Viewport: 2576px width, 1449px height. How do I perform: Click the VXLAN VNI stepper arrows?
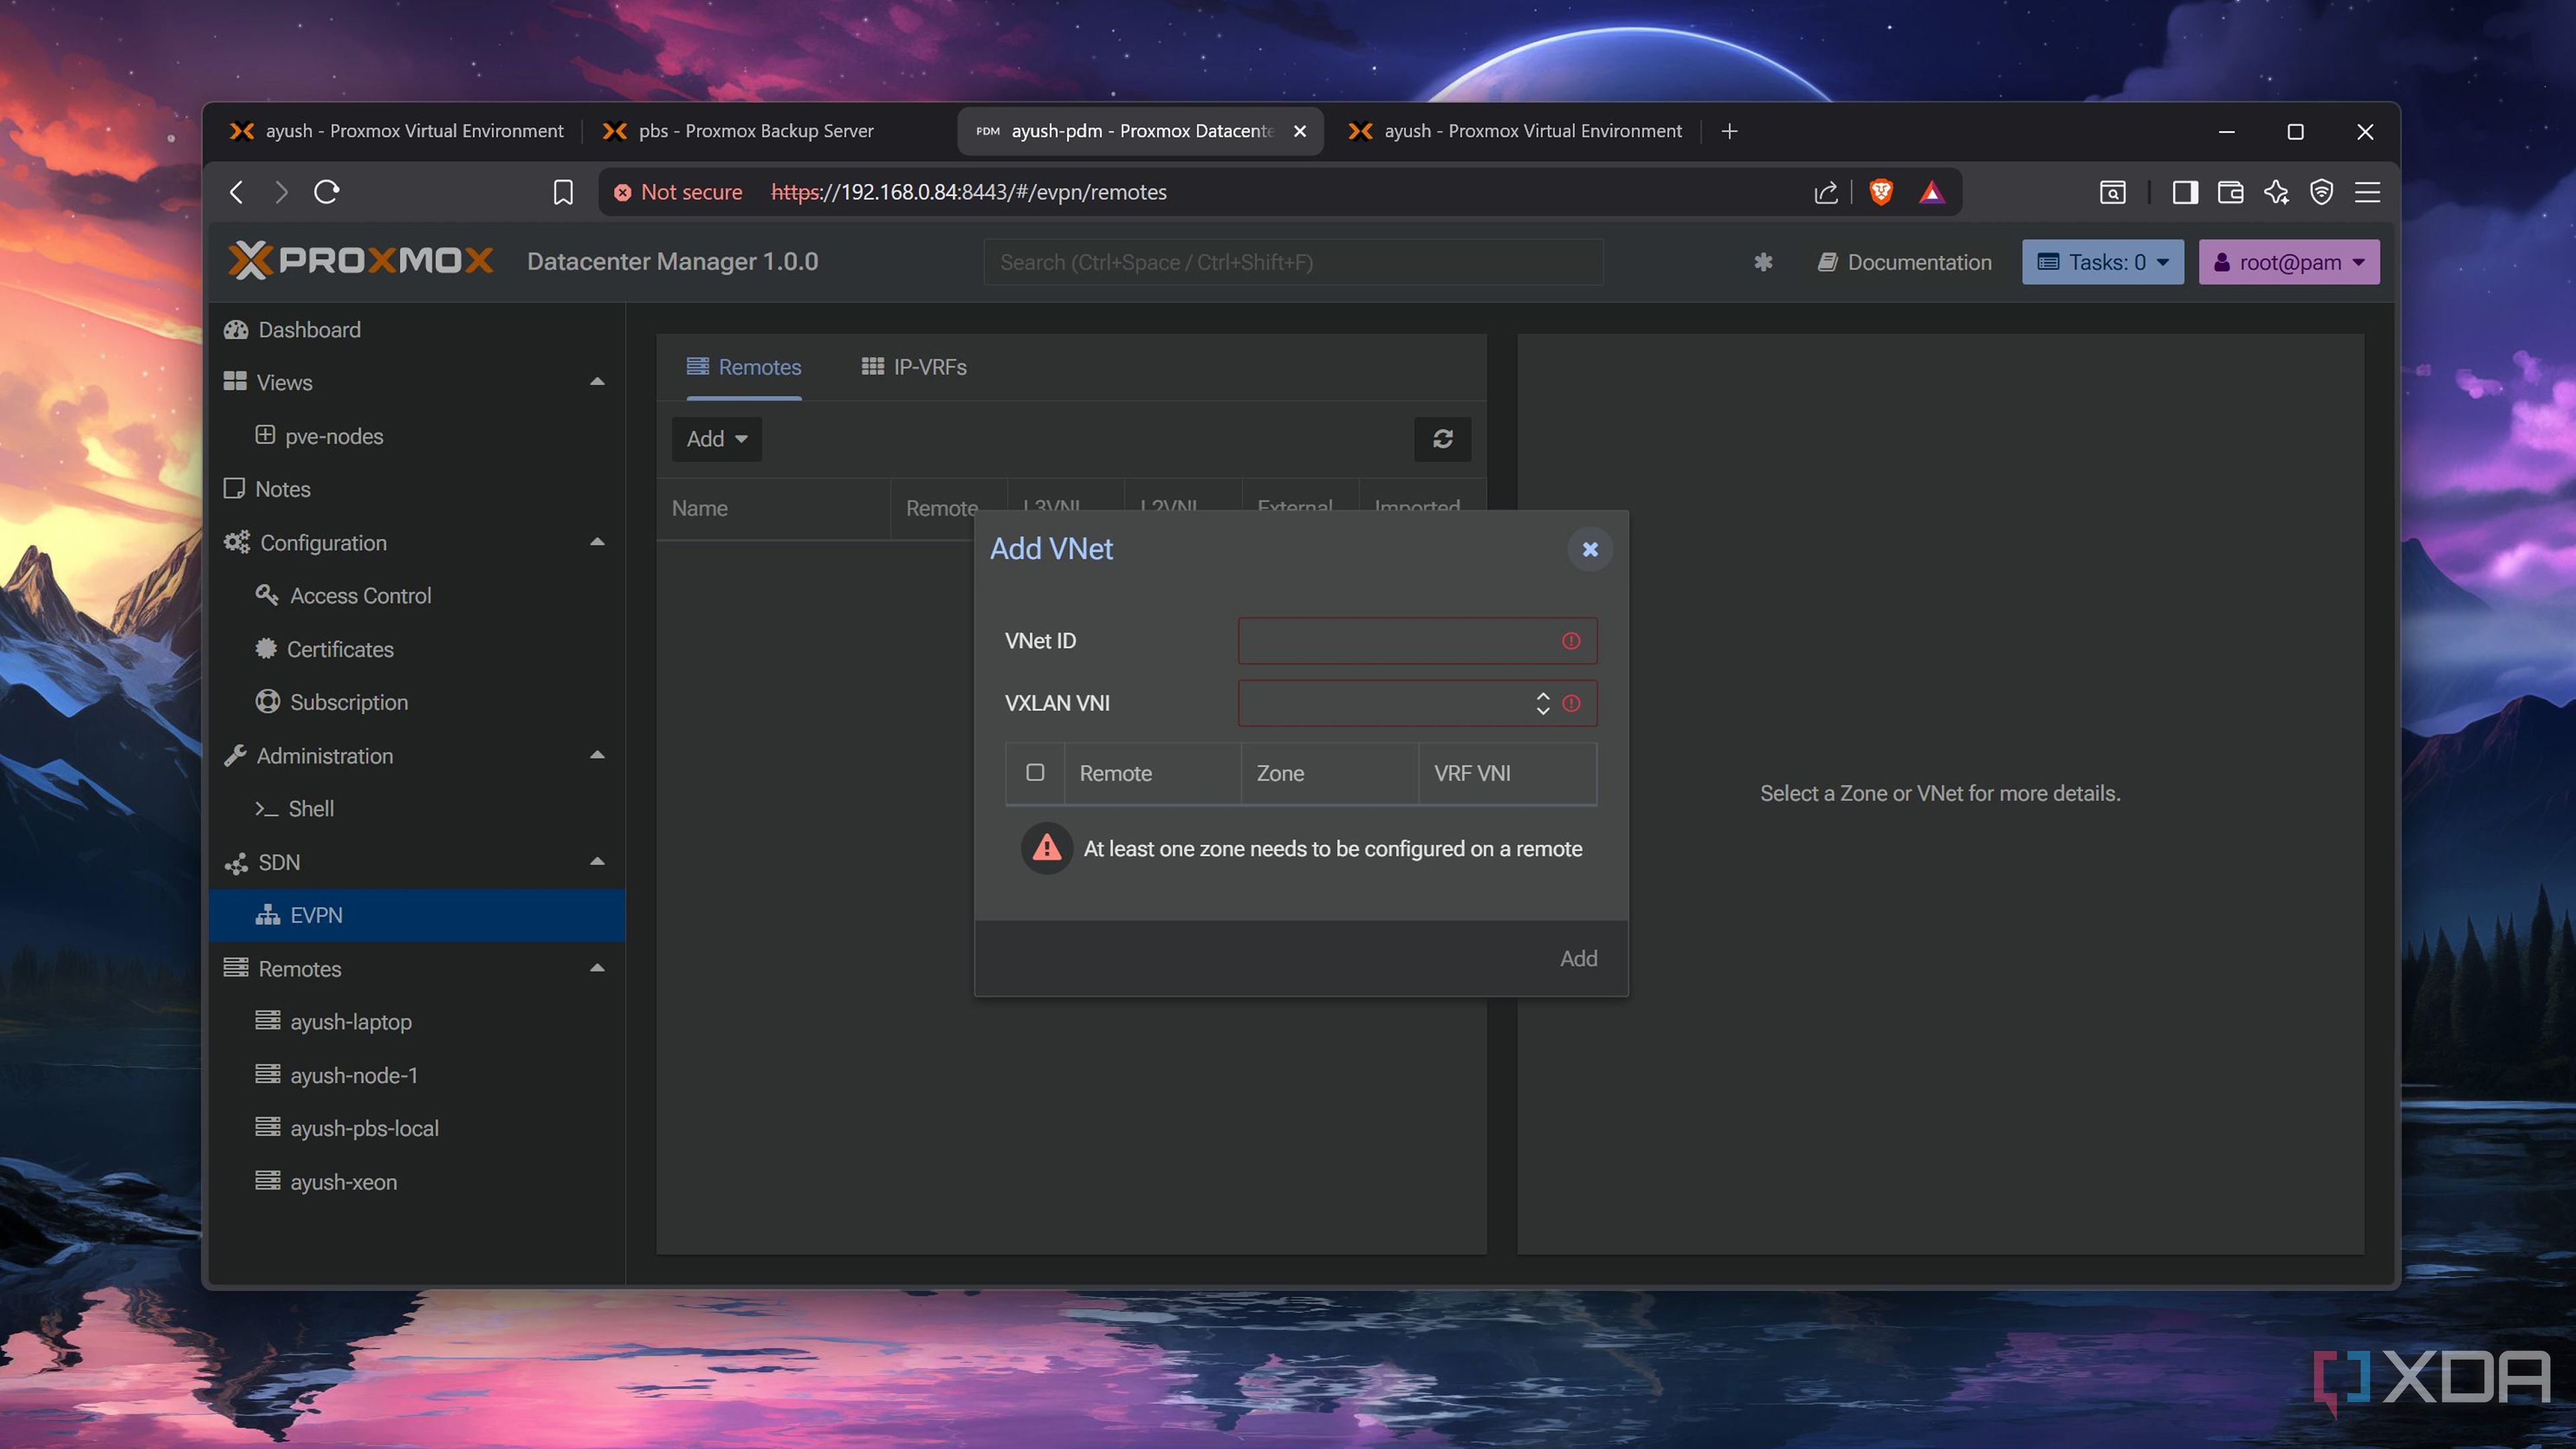click(x=1542, y=703)
